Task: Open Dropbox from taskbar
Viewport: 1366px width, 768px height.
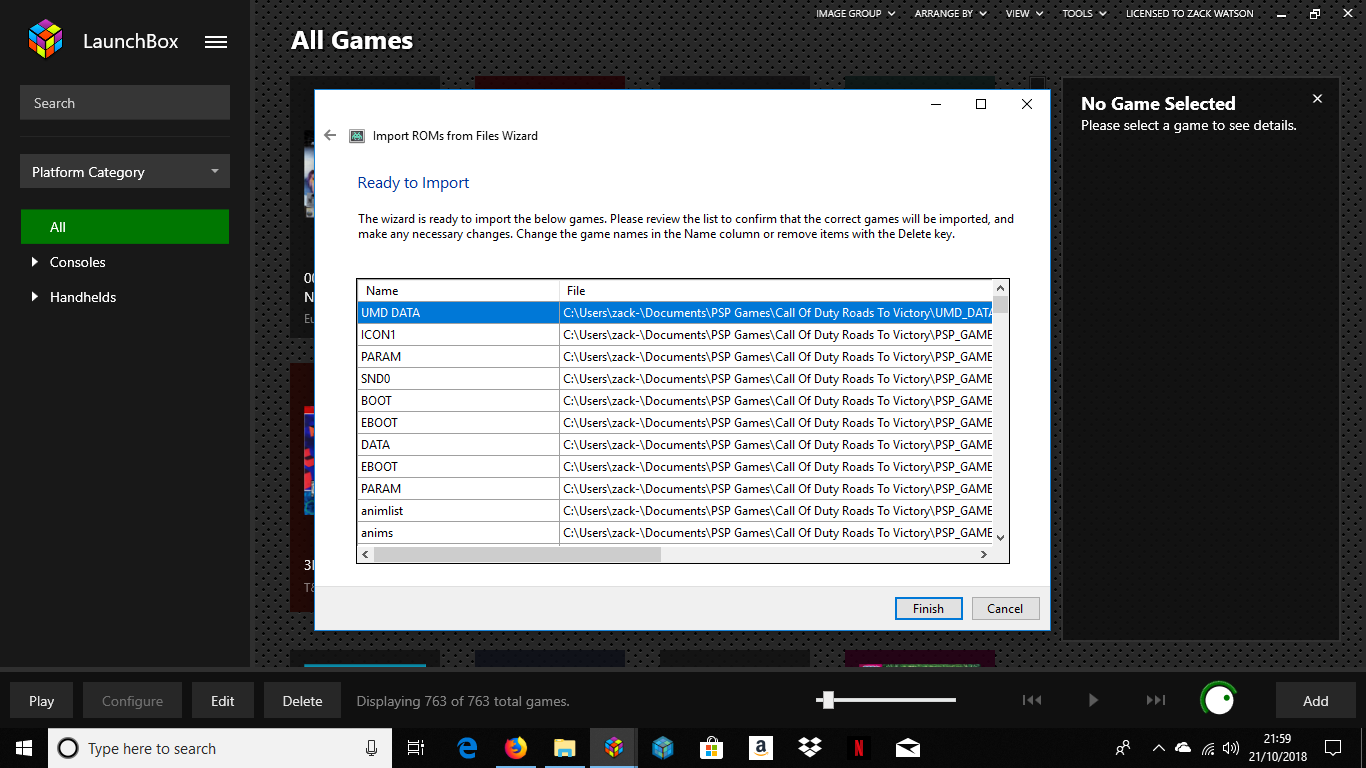Action: coord(809,748)
